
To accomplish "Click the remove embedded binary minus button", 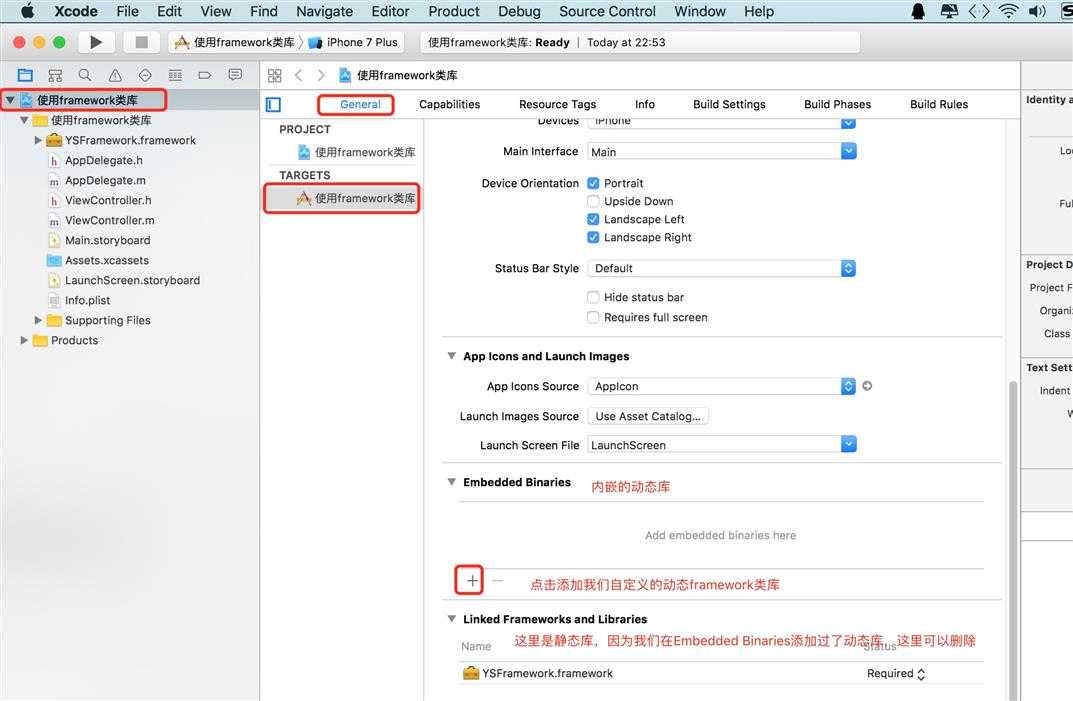I will [498, 581].
